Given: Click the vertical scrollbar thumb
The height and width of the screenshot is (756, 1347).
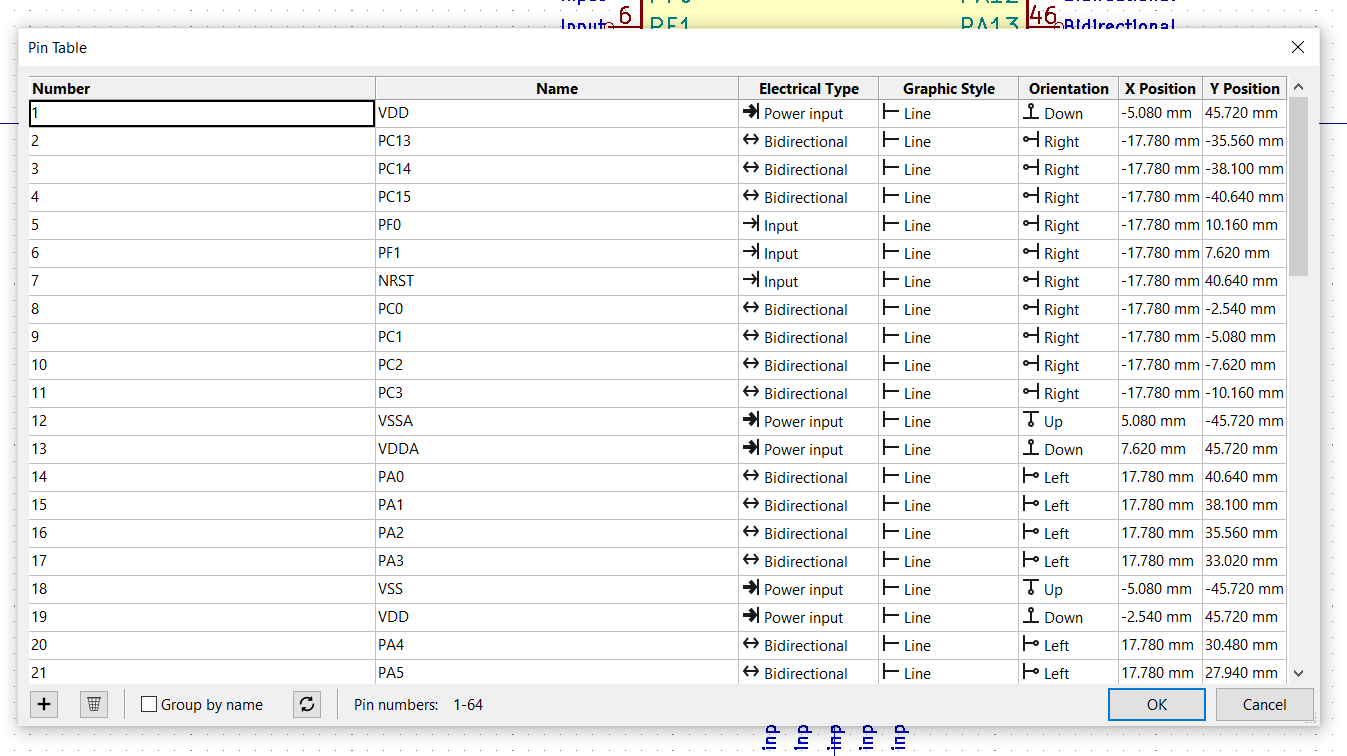Looking at the screenshot, I should (1298, 185).
